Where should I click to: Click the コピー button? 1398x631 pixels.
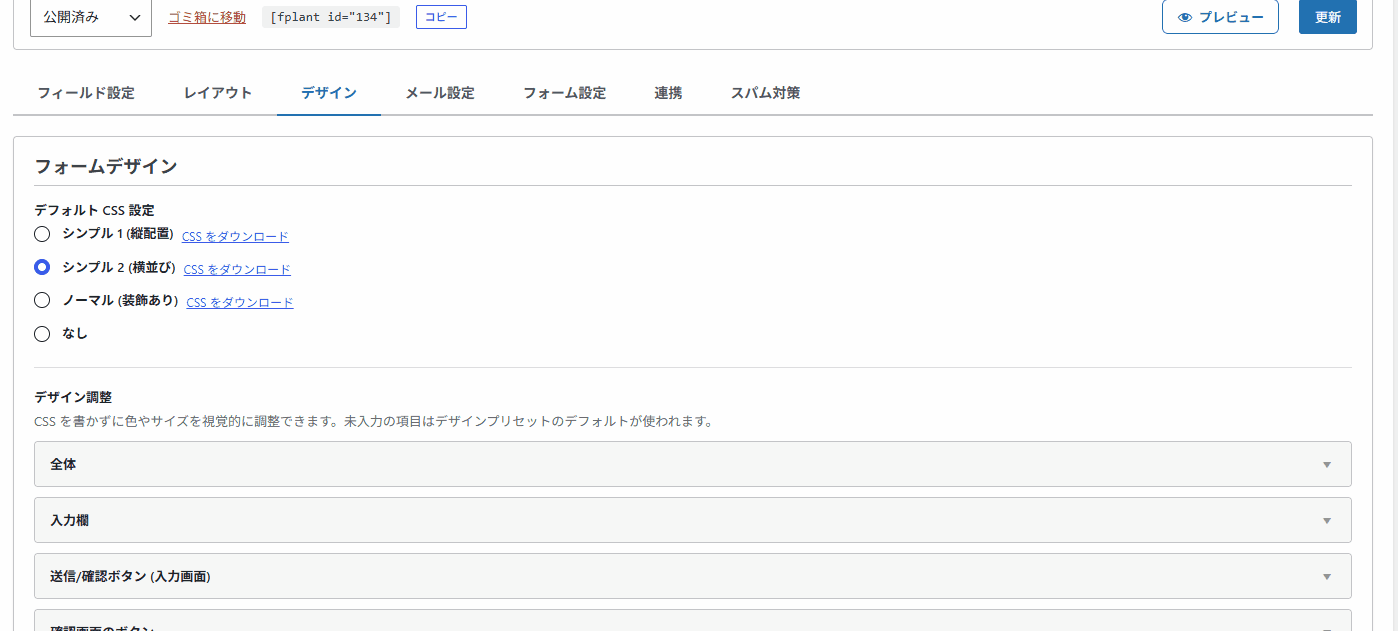[441, 17]
